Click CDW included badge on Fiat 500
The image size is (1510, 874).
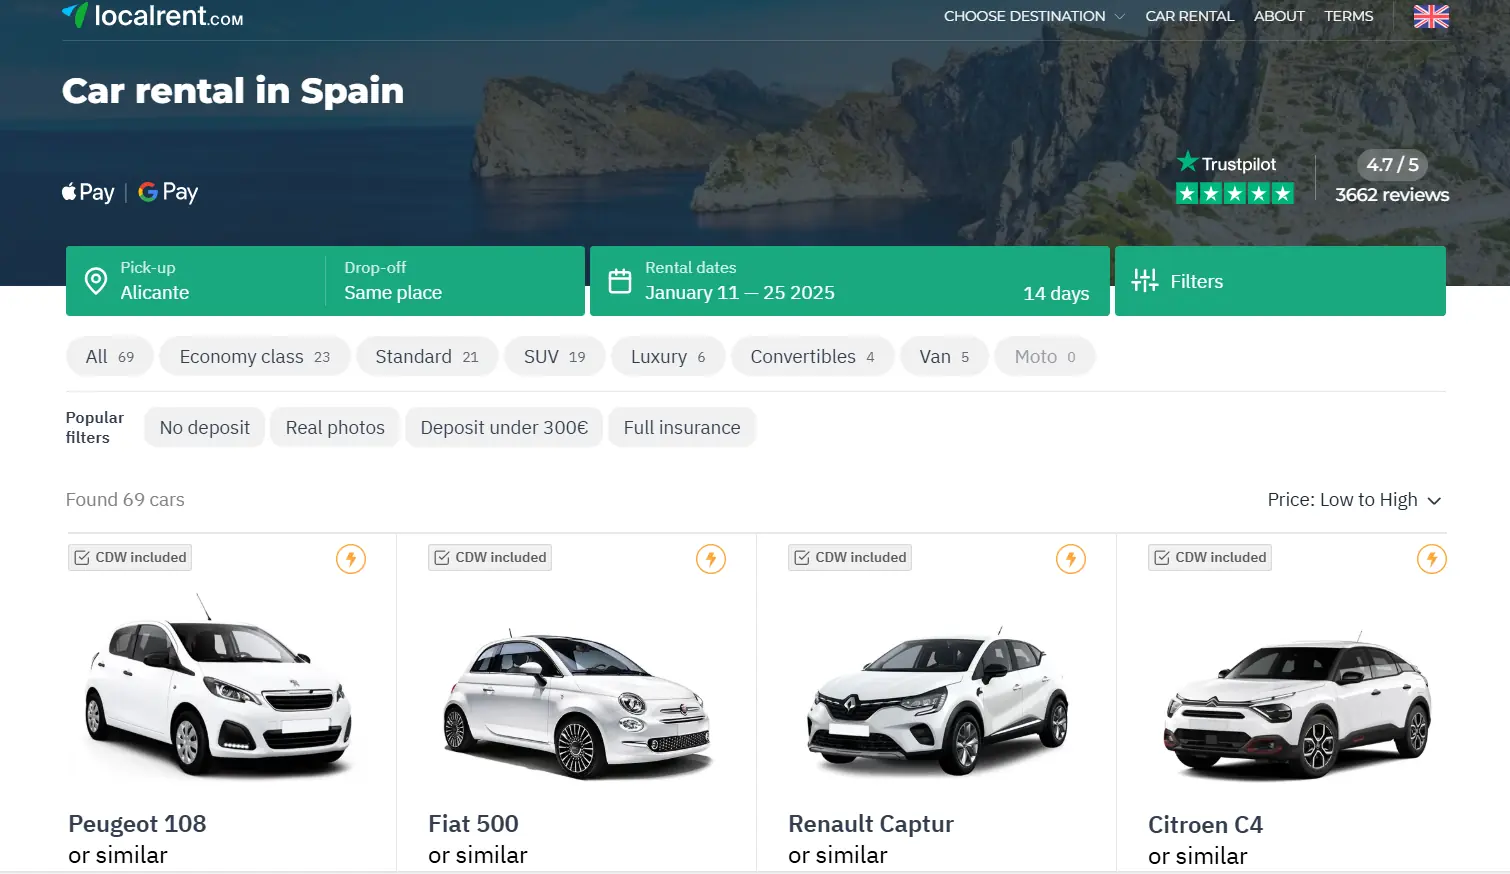[x=490, y=557]
